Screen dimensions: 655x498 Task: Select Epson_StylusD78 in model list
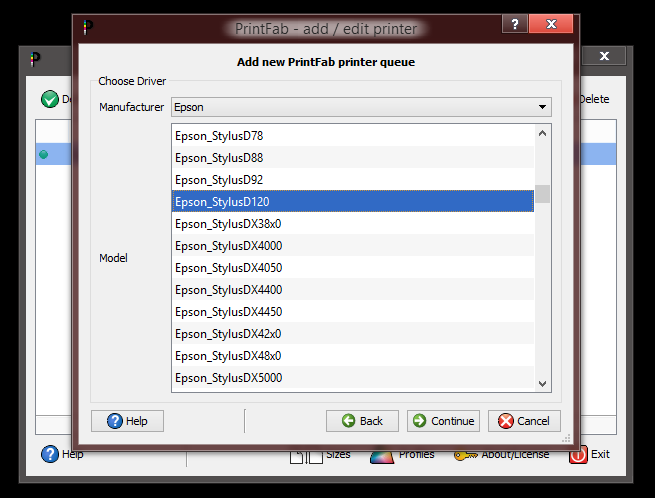[x=353, y=136]
